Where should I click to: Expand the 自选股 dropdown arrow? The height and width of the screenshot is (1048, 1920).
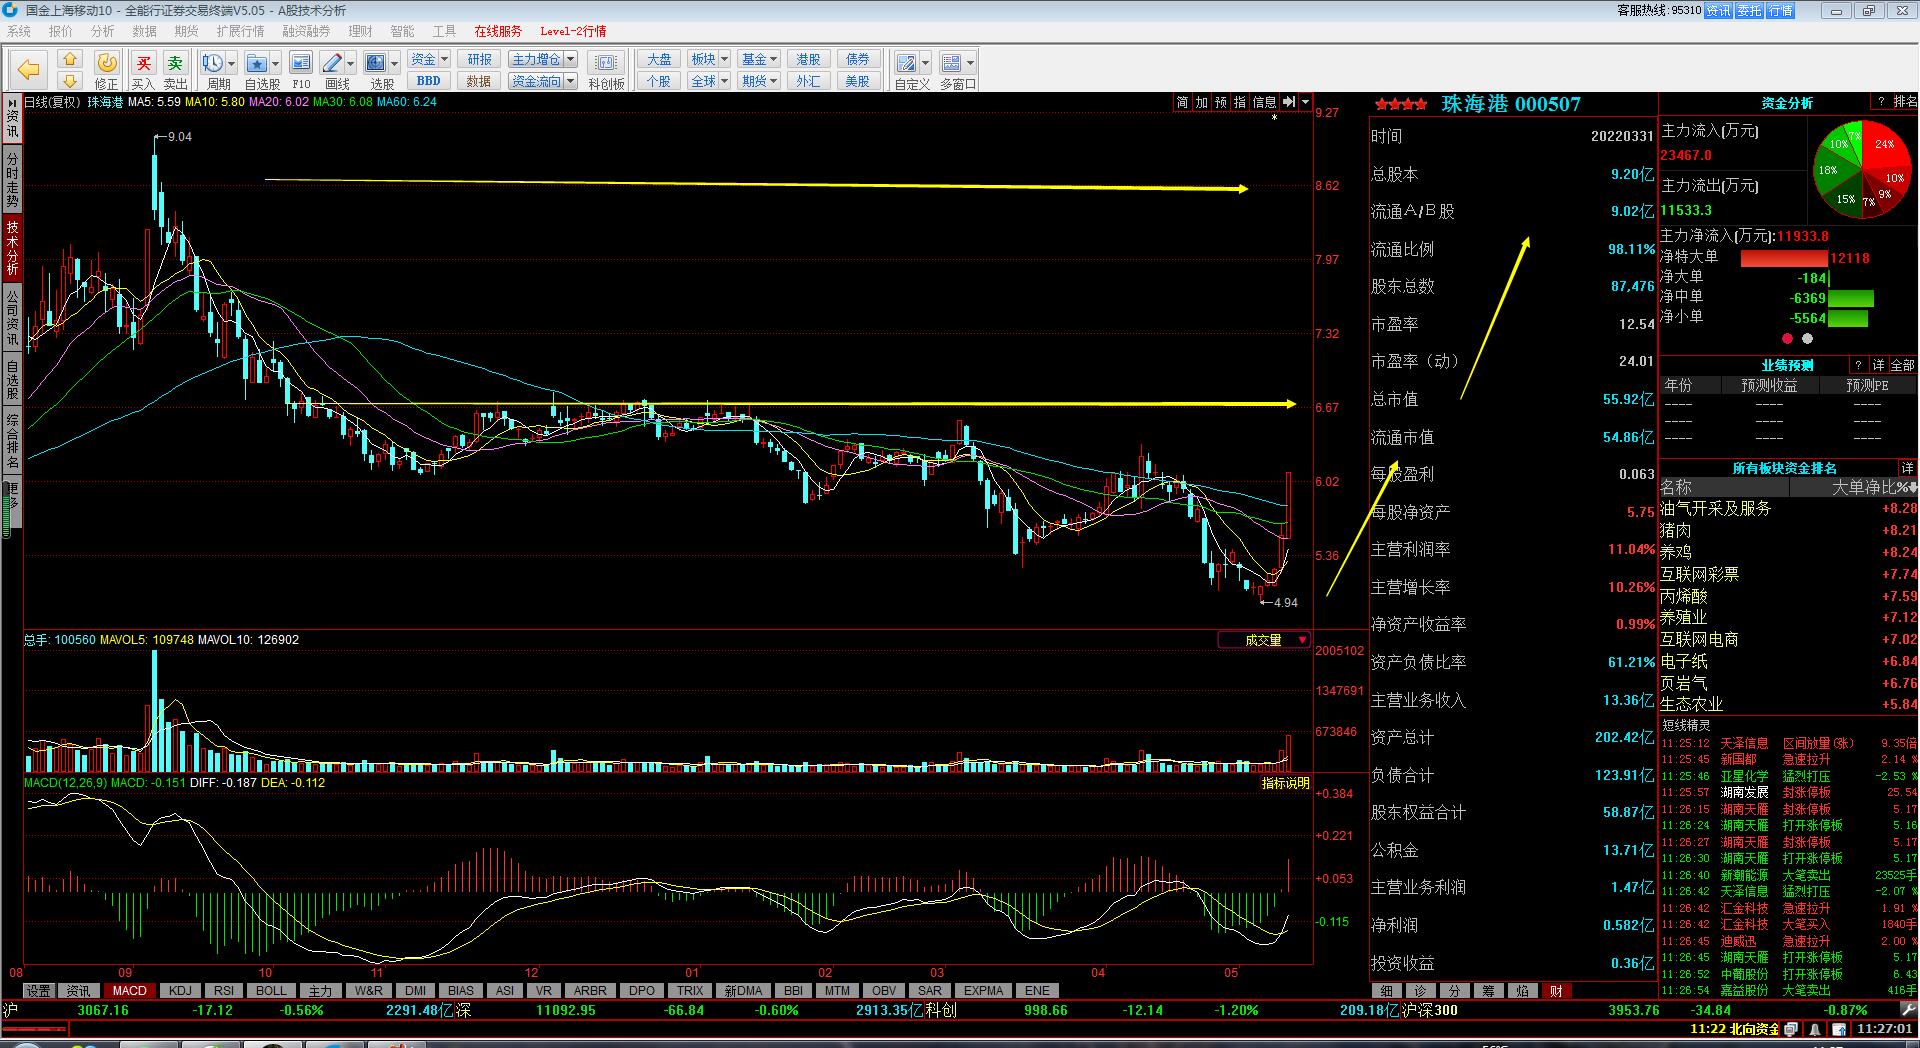pyautogui.click(x=276, y=64)
